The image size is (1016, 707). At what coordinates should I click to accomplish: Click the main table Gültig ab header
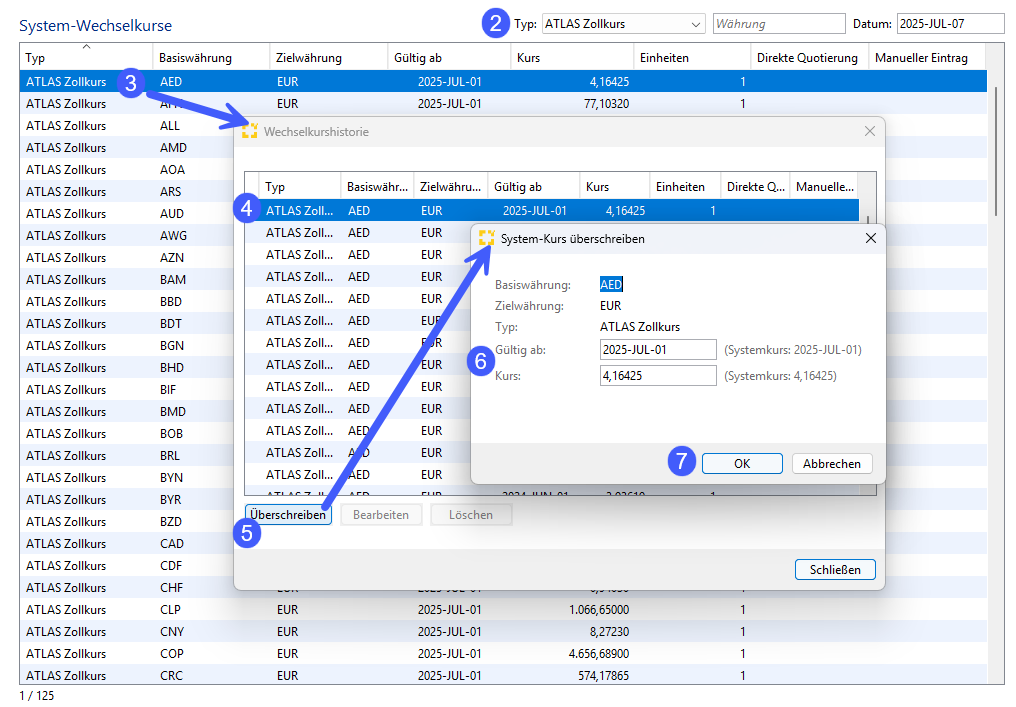449,58
